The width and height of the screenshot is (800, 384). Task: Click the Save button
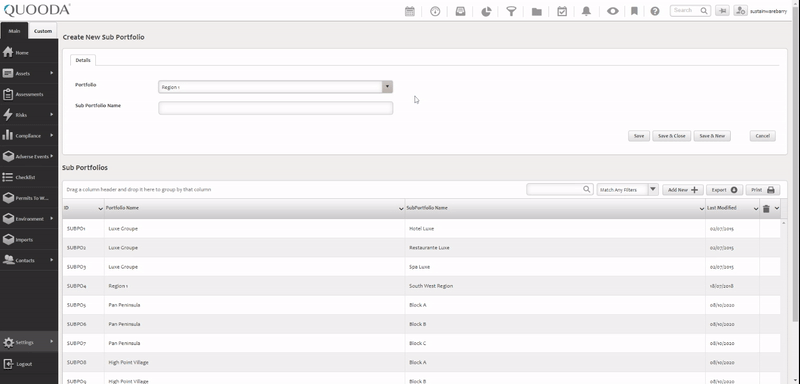click(639, 136)
